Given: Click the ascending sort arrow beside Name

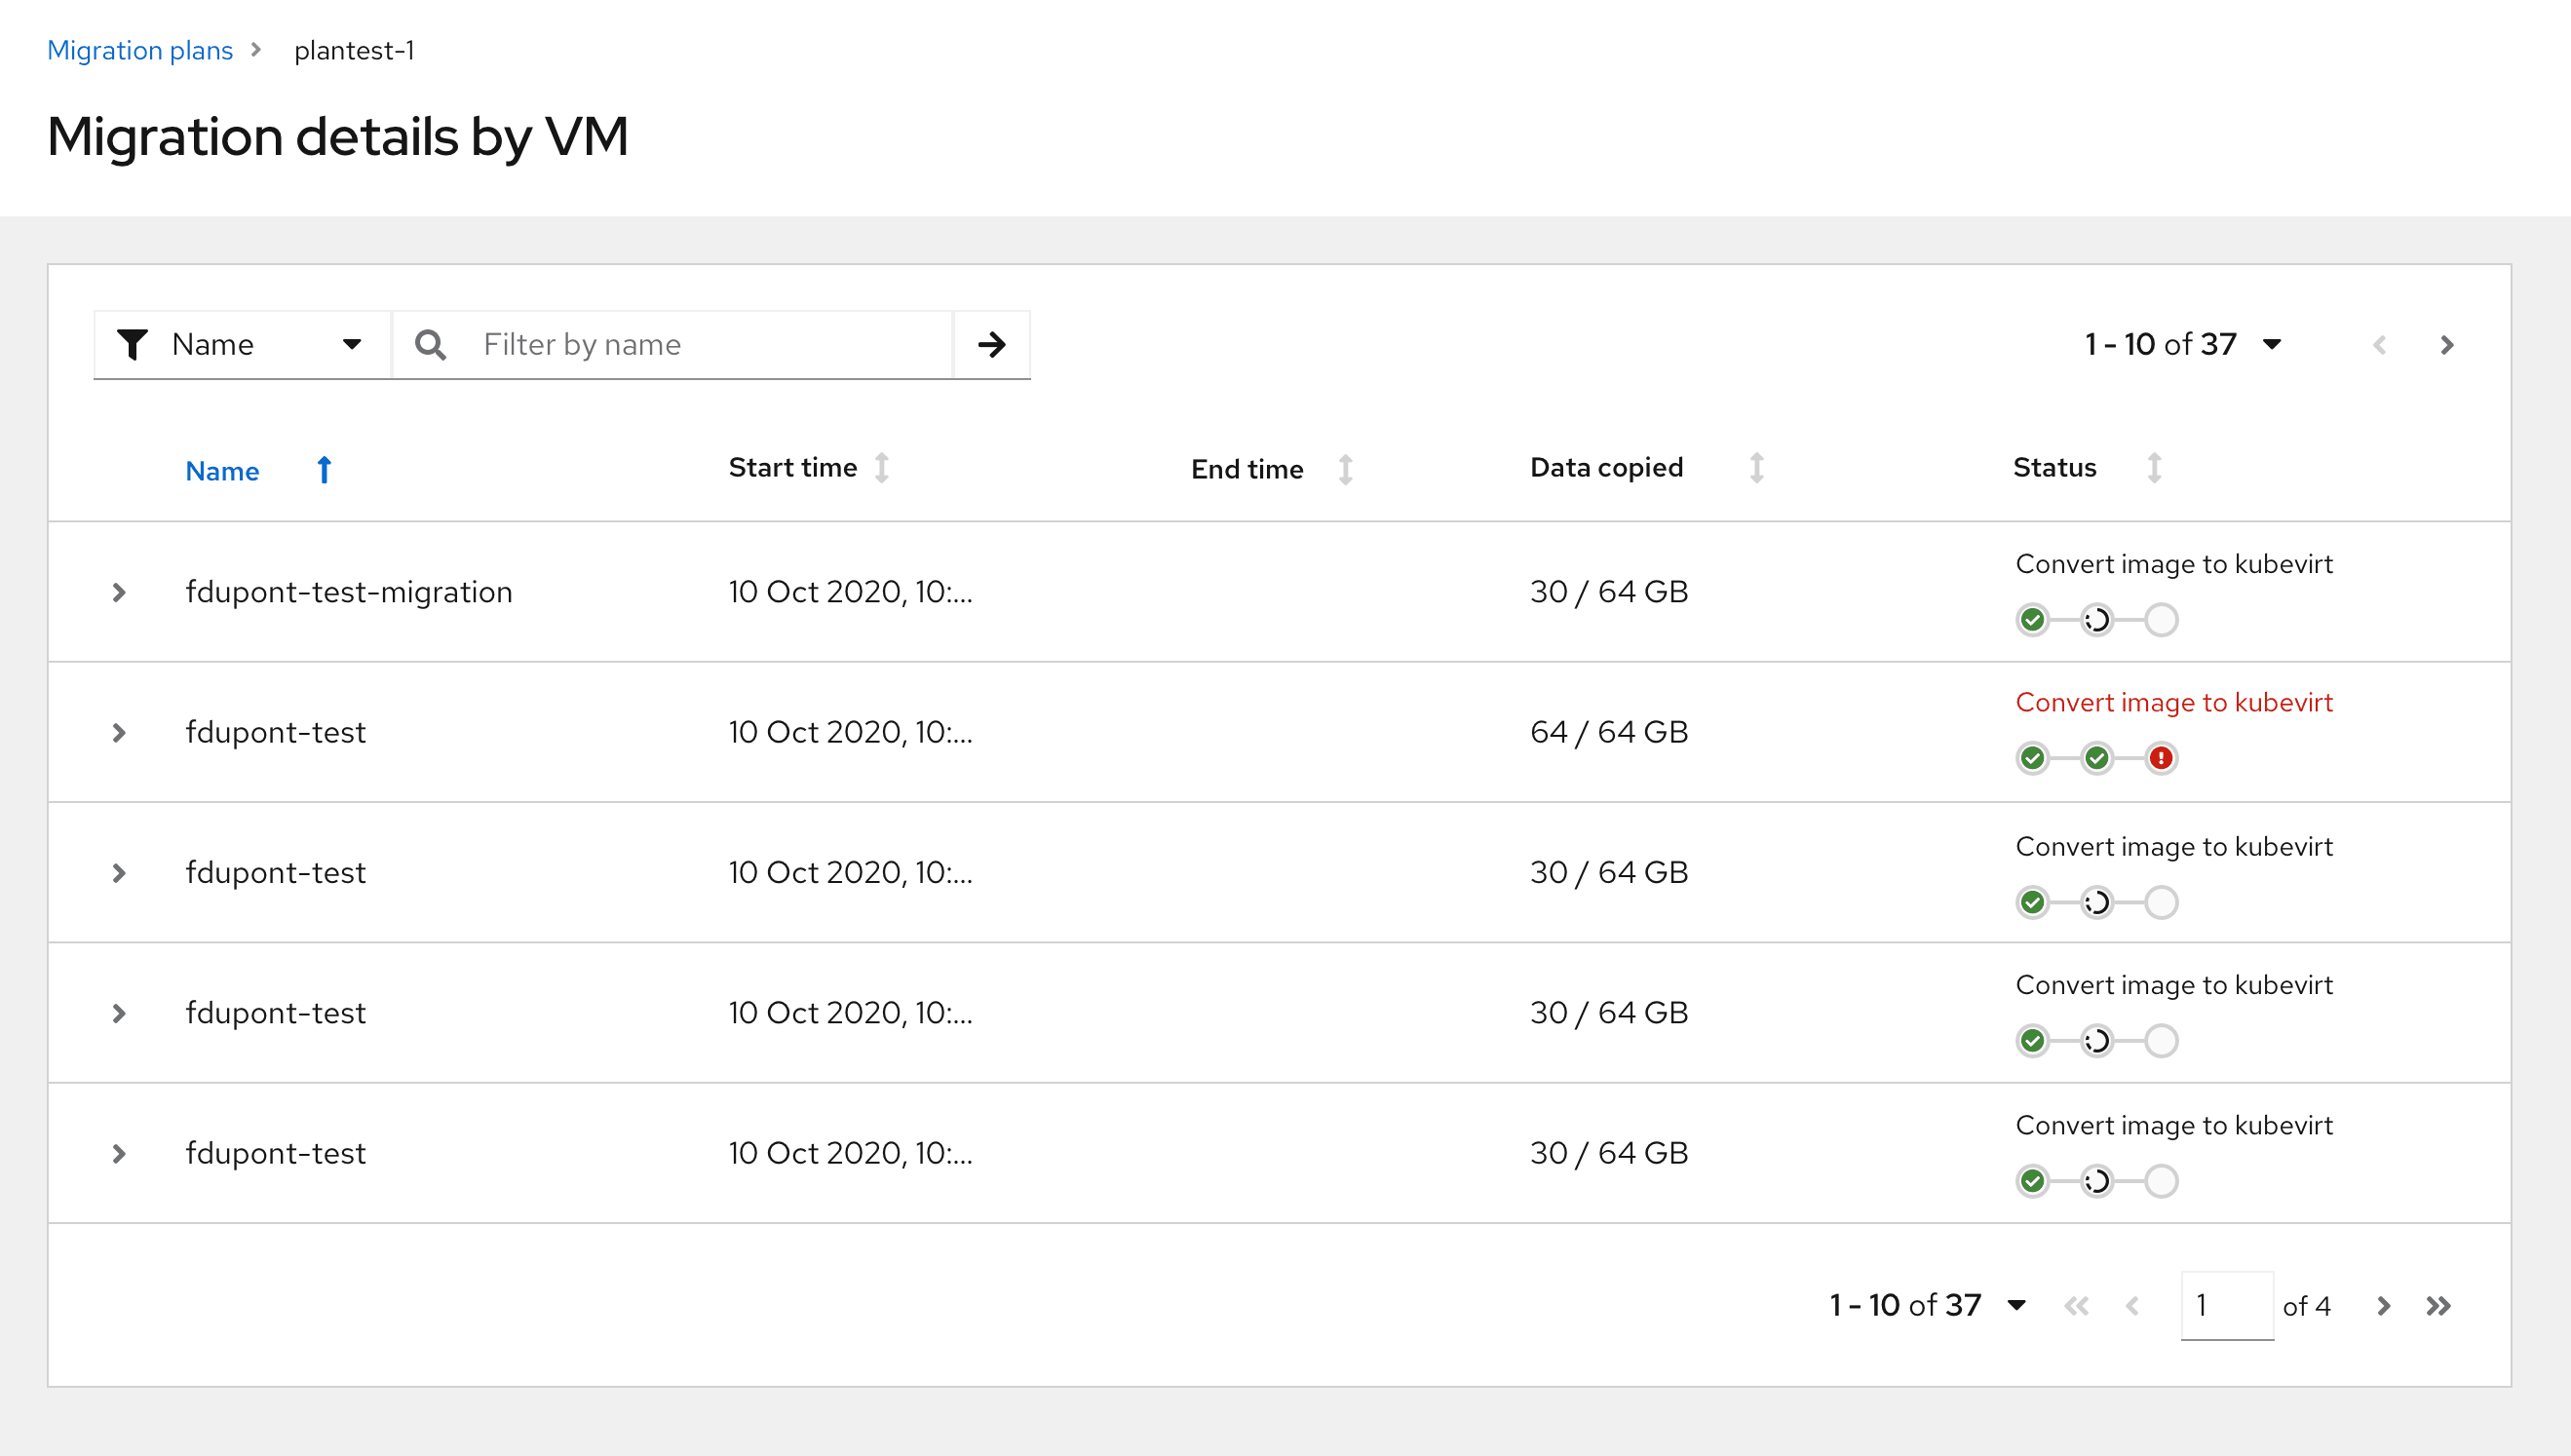Looking at the screenshot, I should [x=324, y=470].
